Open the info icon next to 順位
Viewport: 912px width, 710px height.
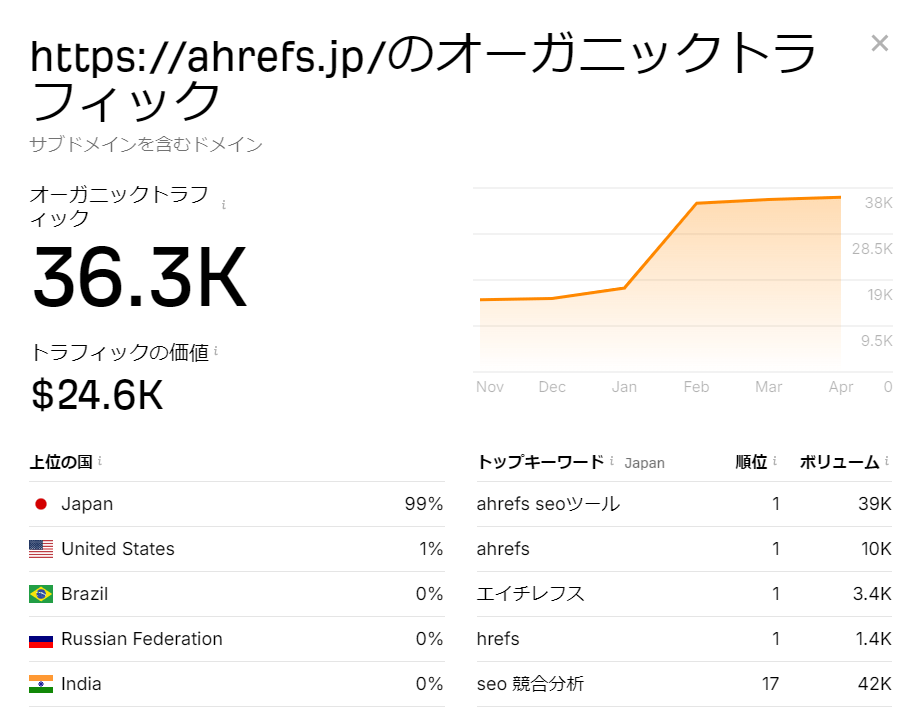[775, 461]
